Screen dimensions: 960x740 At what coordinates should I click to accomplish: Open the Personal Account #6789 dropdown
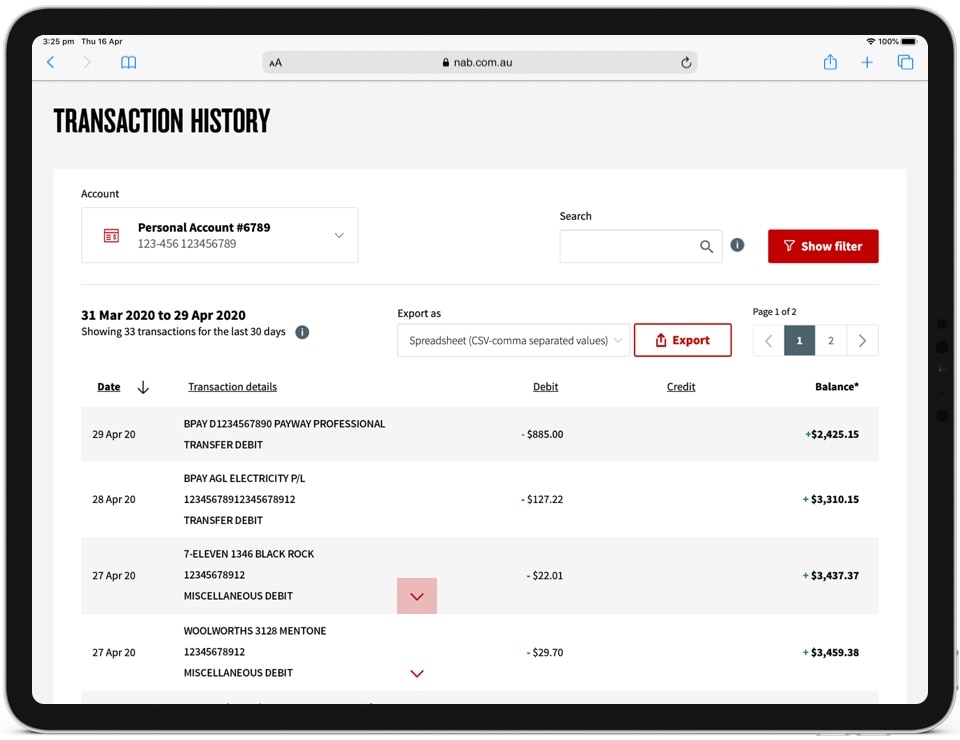pos(339,234)
